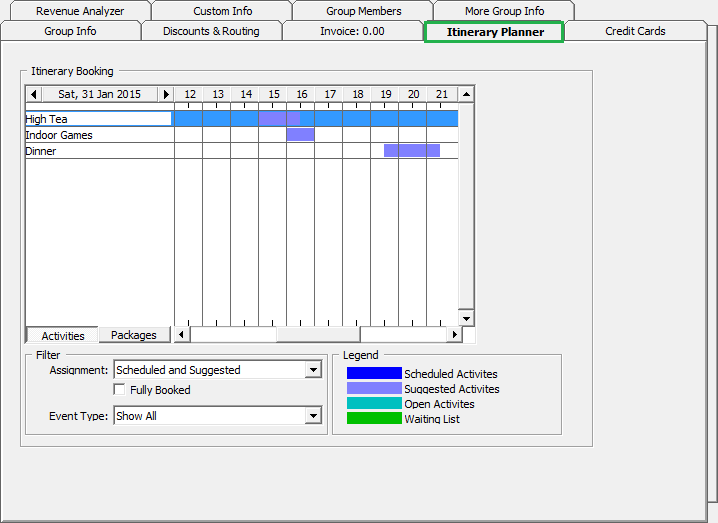718x523 pixels.
Task: Click the hour 12 column header
Action: tap(190, 94)
